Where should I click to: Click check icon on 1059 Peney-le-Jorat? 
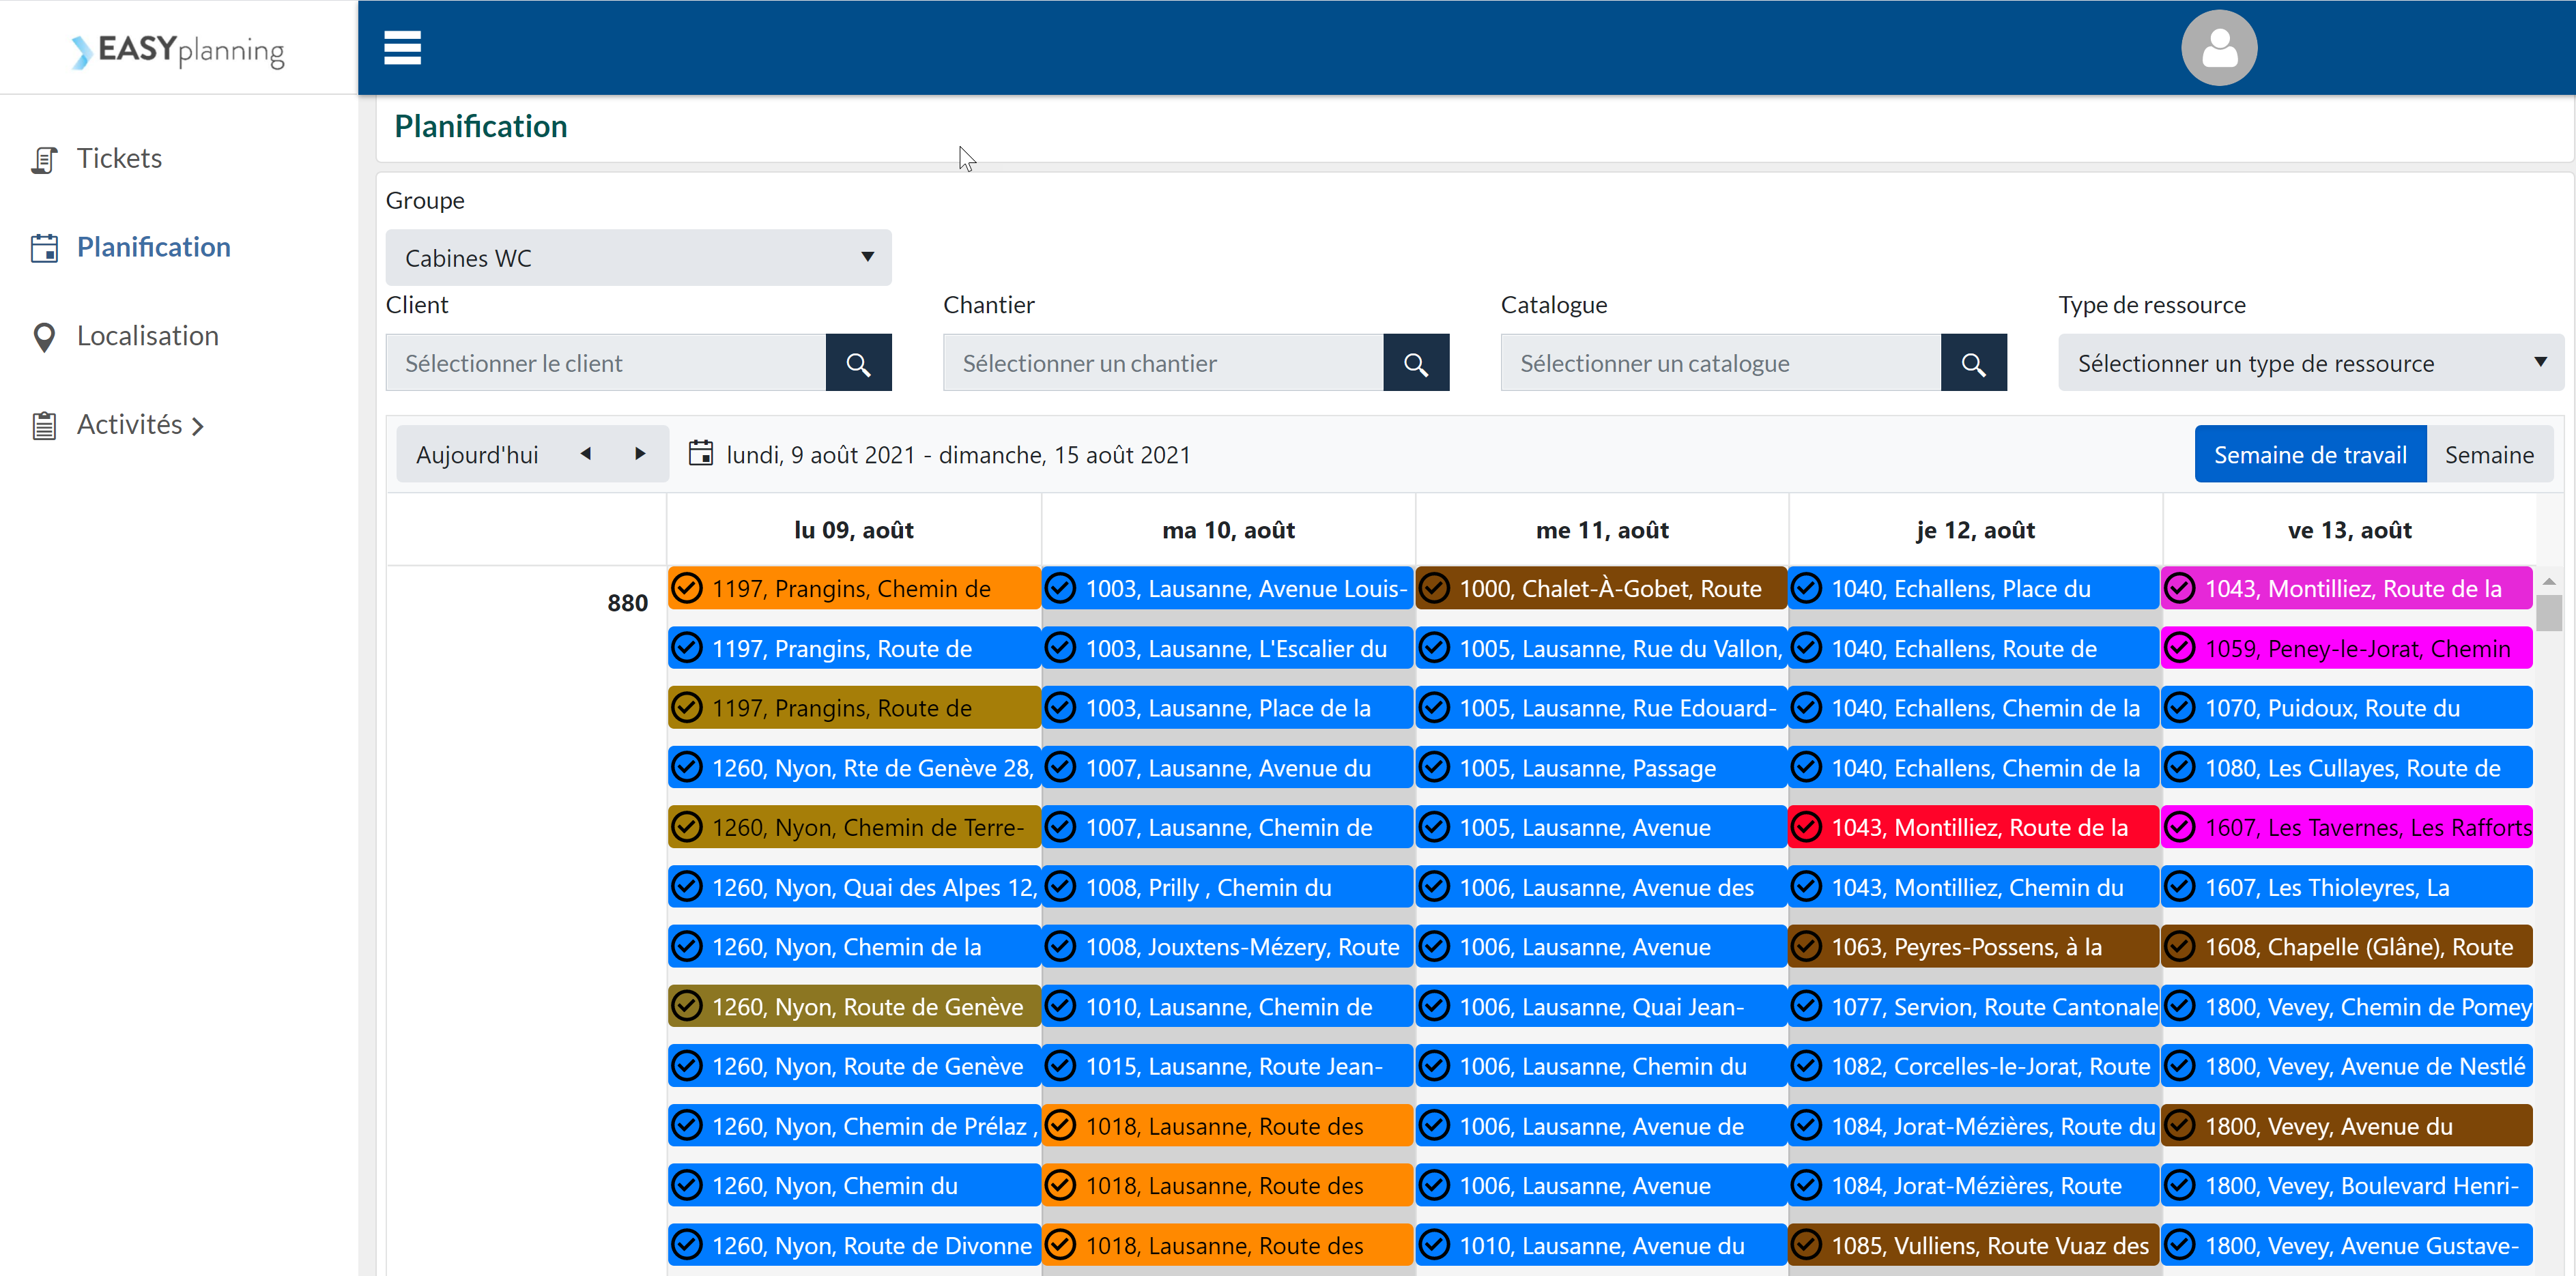click(2180, 648)
